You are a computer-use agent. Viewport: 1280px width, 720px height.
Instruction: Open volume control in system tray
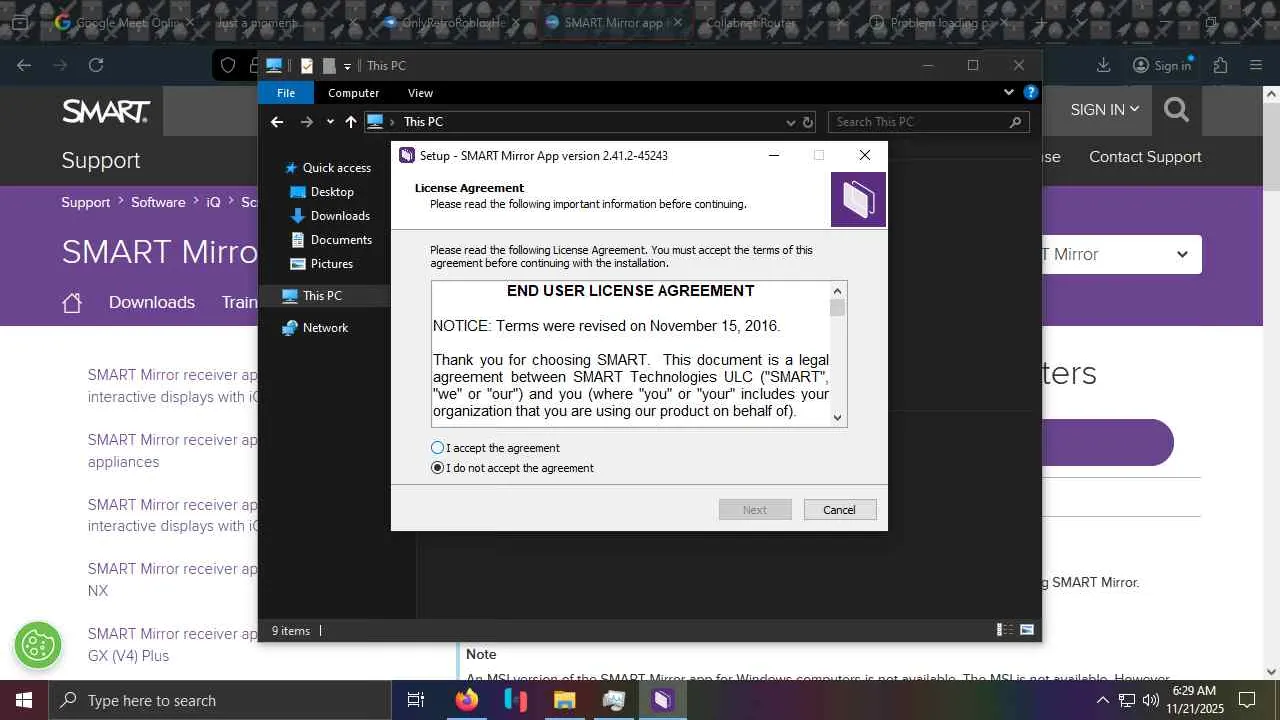coord(1151,700)
